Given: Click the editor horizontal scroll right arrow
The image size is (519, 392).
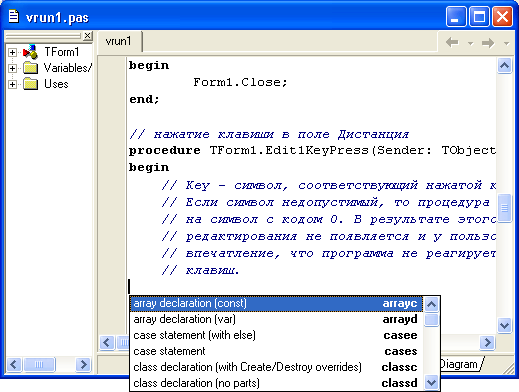Looking at the screenshot, I should click(x=487, y=342).
